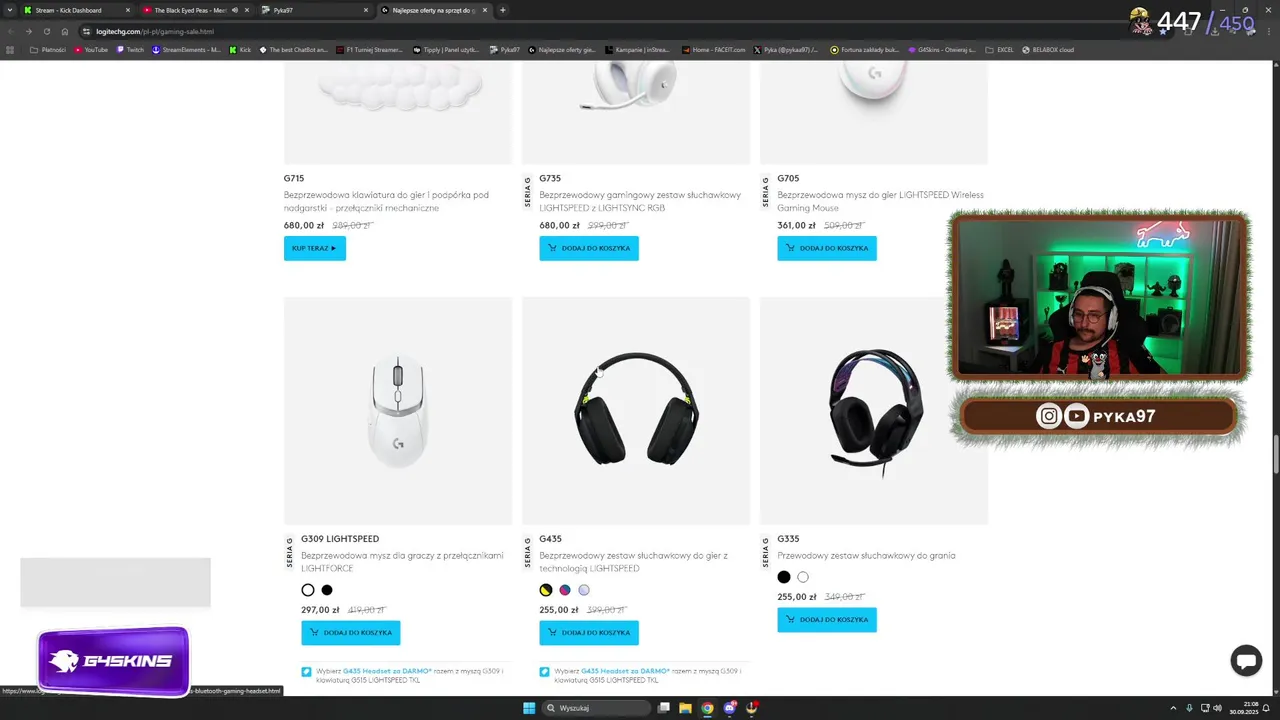1280x720 pixels.
Task: Add the G705 mouse to cart
Action: tap(827, 248)
